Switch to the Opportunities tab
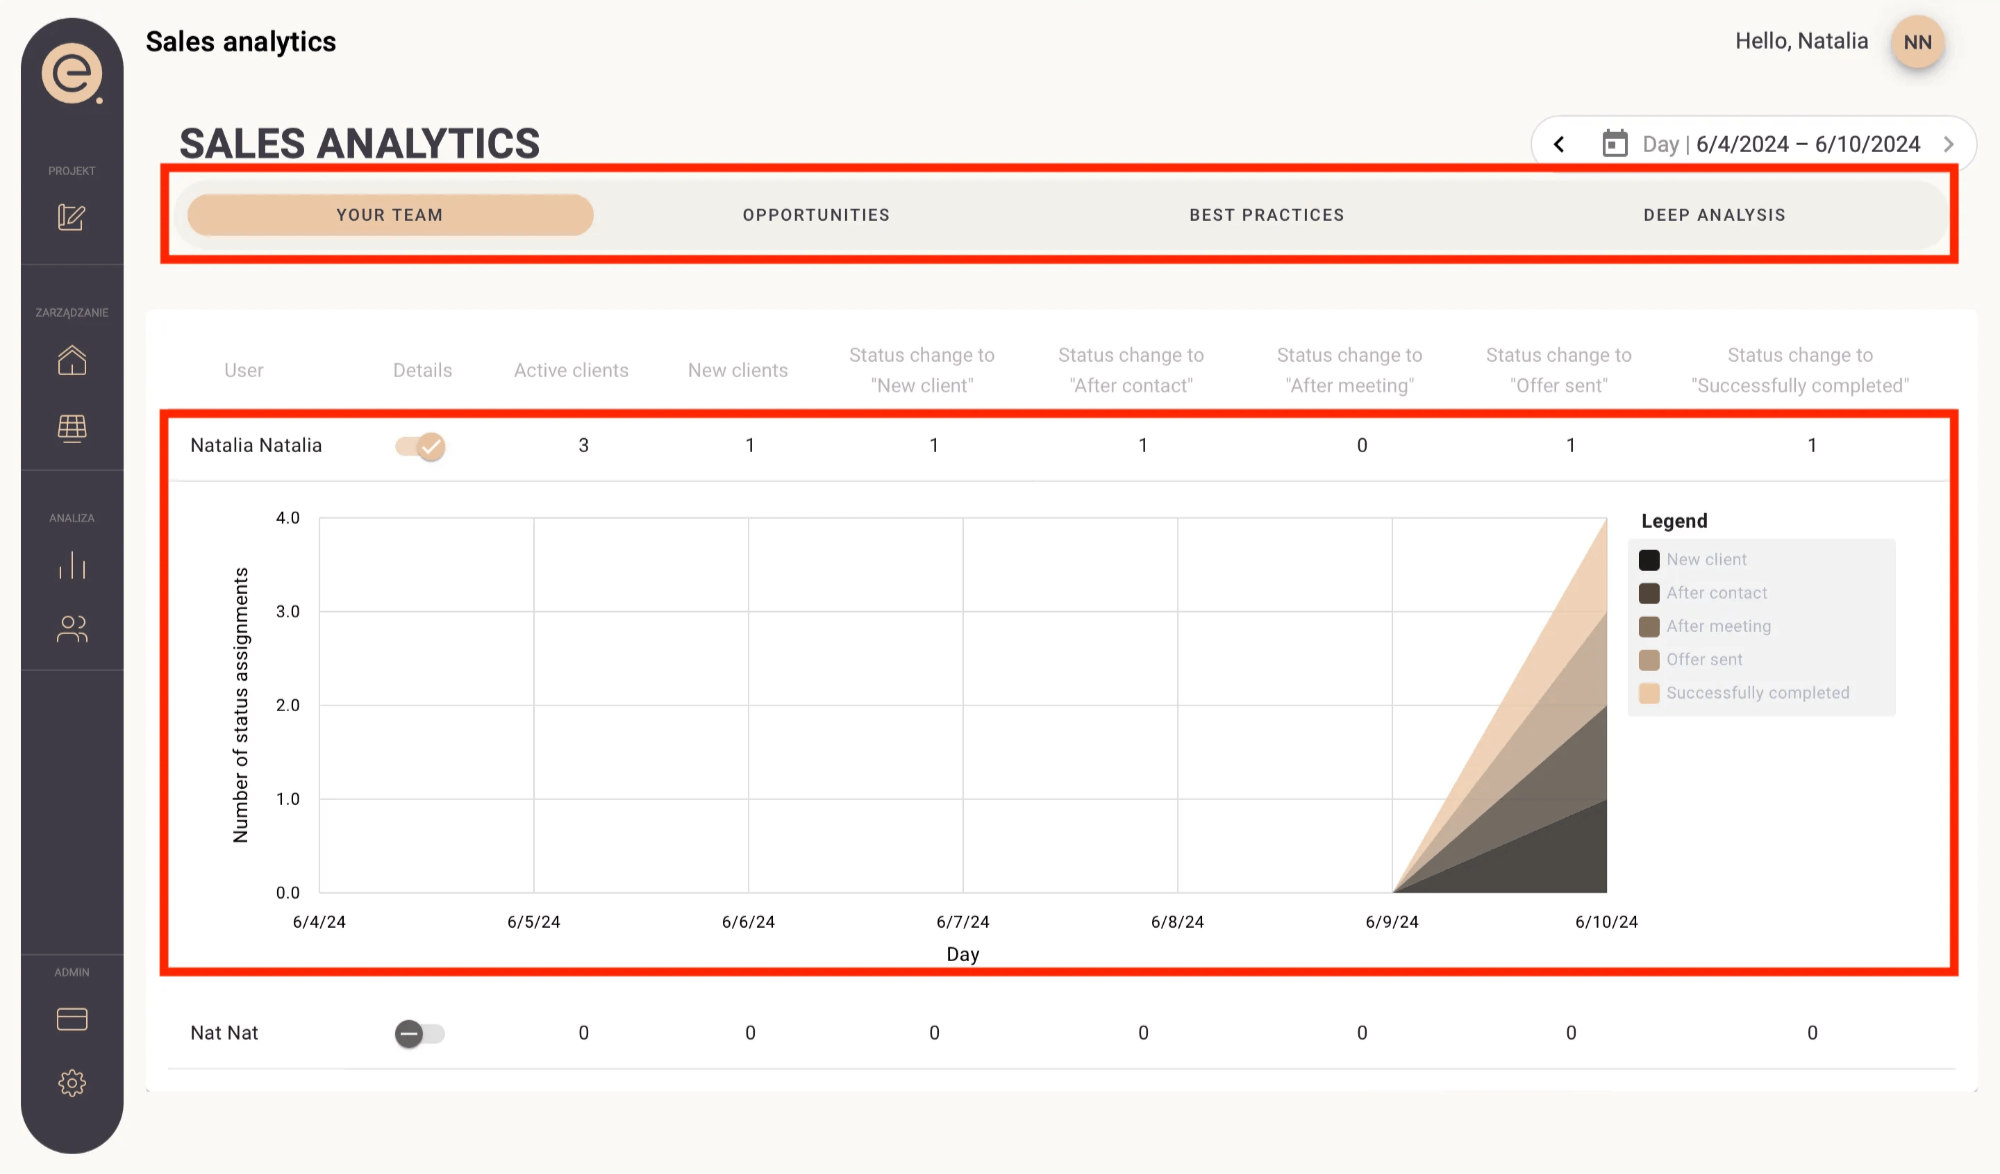Image resolution: width=2000 pixels, height=1174 pixels. [816, 215]
